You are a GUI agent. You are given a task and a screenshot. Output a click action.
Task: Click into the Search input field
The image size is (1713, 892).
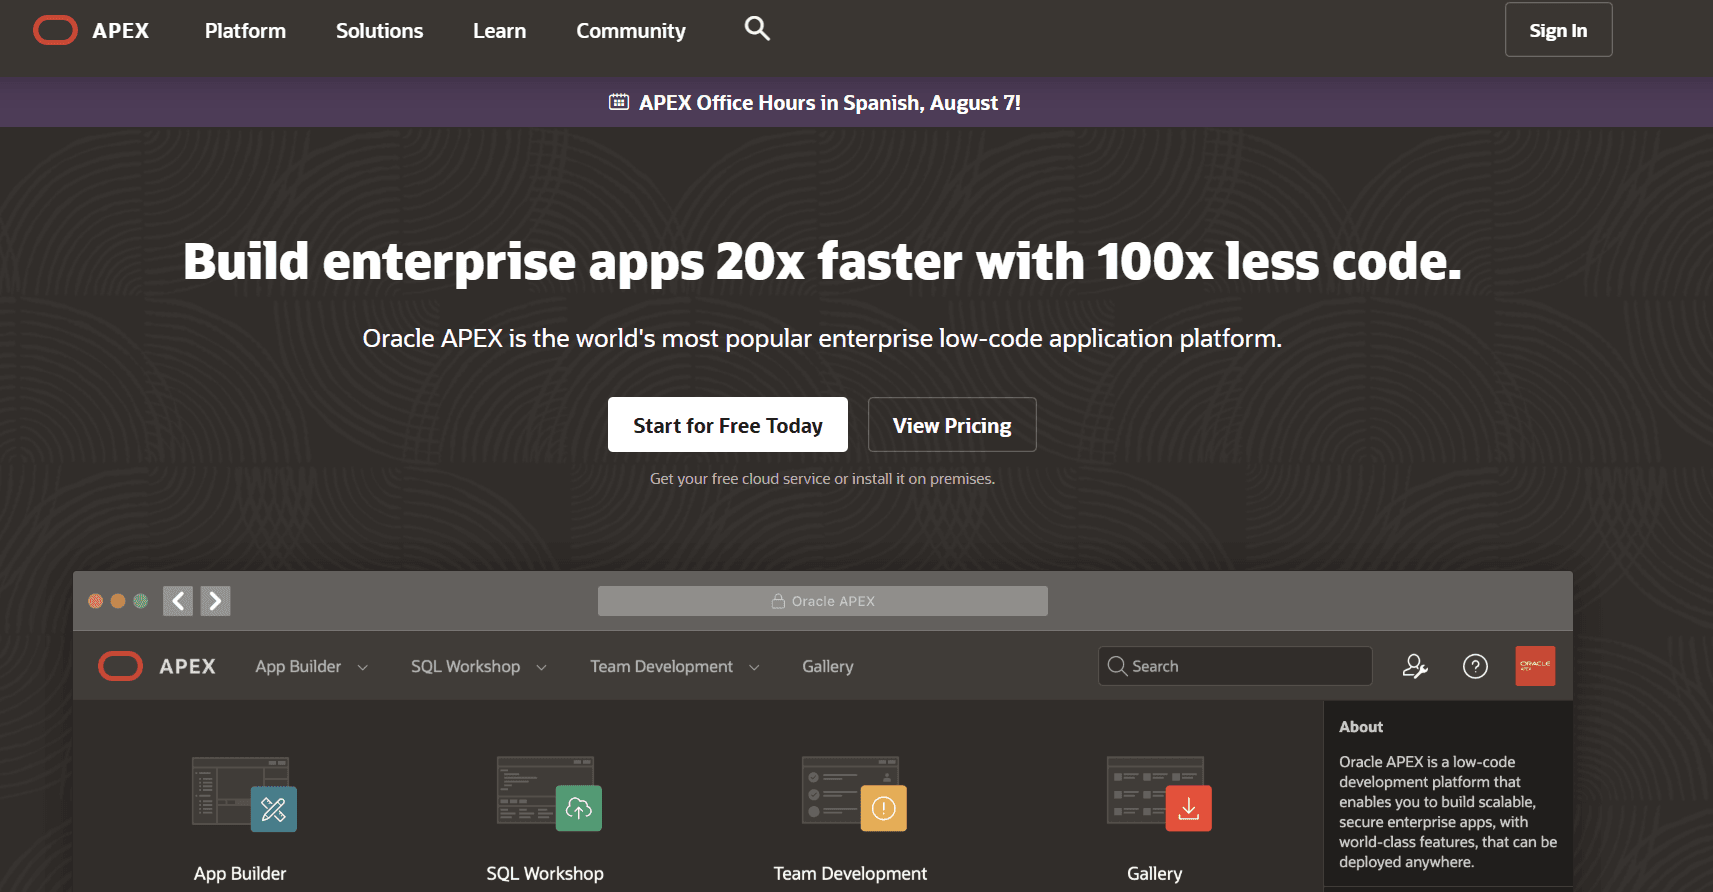(1235, 666)
